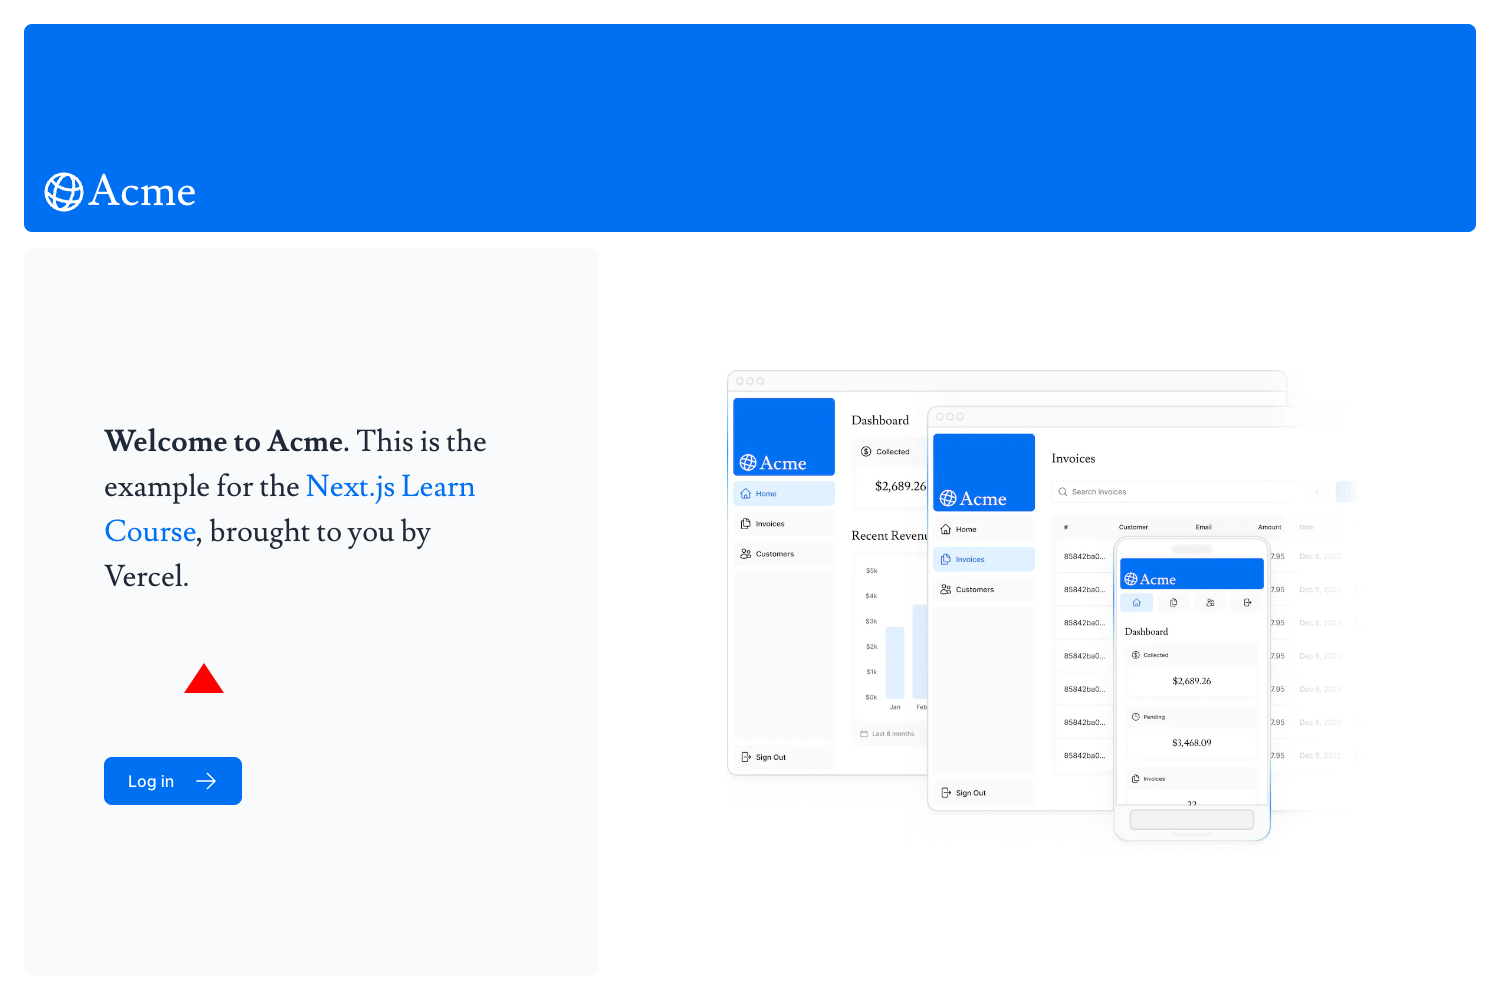Click the Acme globe logo in the blue banner
The height and width of the screenshot is (1000, 1500).
click(62, 192)
